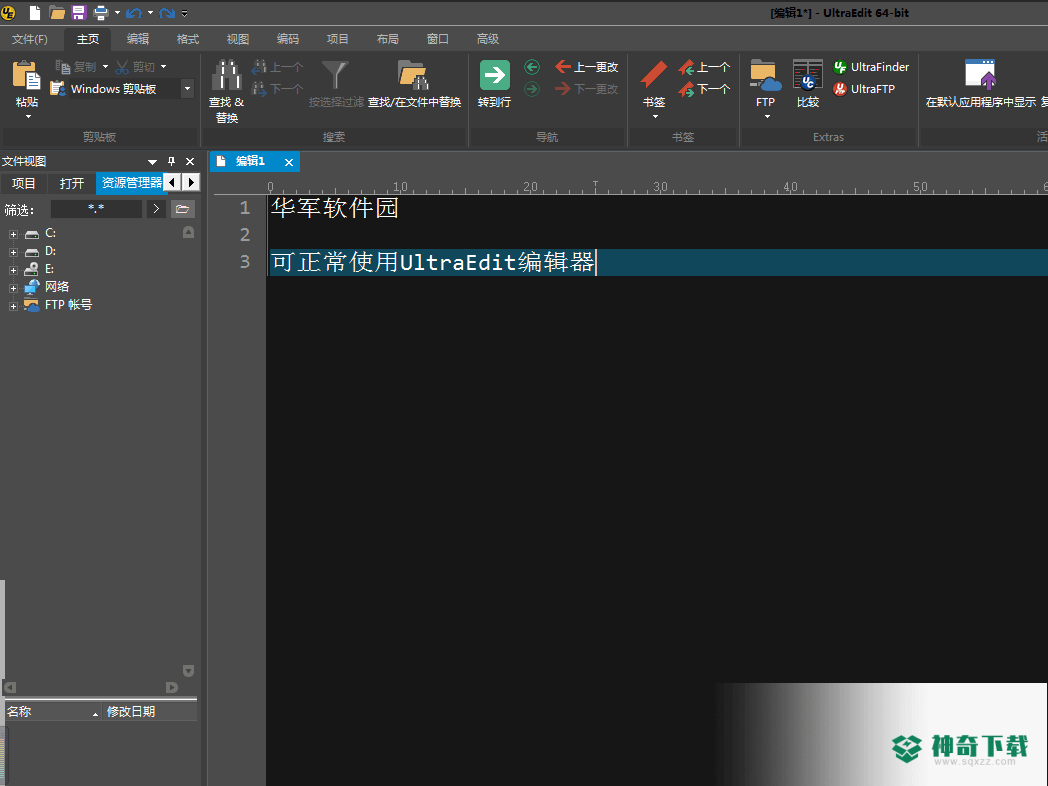This screenshot has width=1048, height=786.
Task: Click the 比较 compare icon
Action: tap(807, 75)
